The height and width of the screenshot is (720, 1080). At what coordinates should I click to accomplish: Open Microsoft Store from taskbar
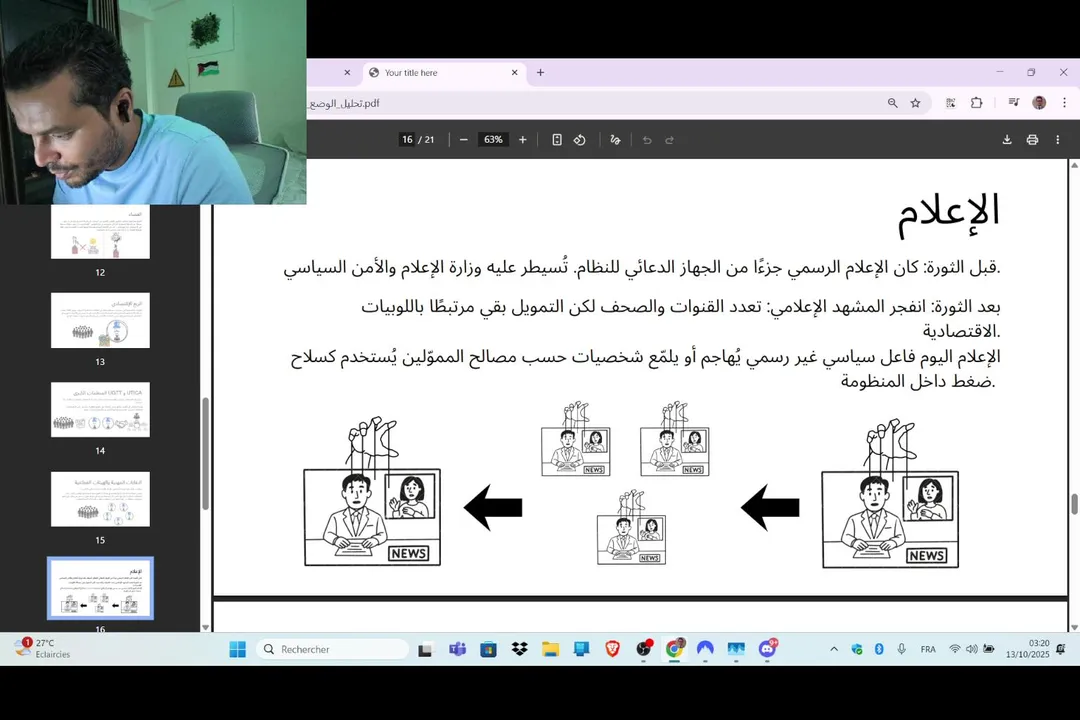[488, 649]
